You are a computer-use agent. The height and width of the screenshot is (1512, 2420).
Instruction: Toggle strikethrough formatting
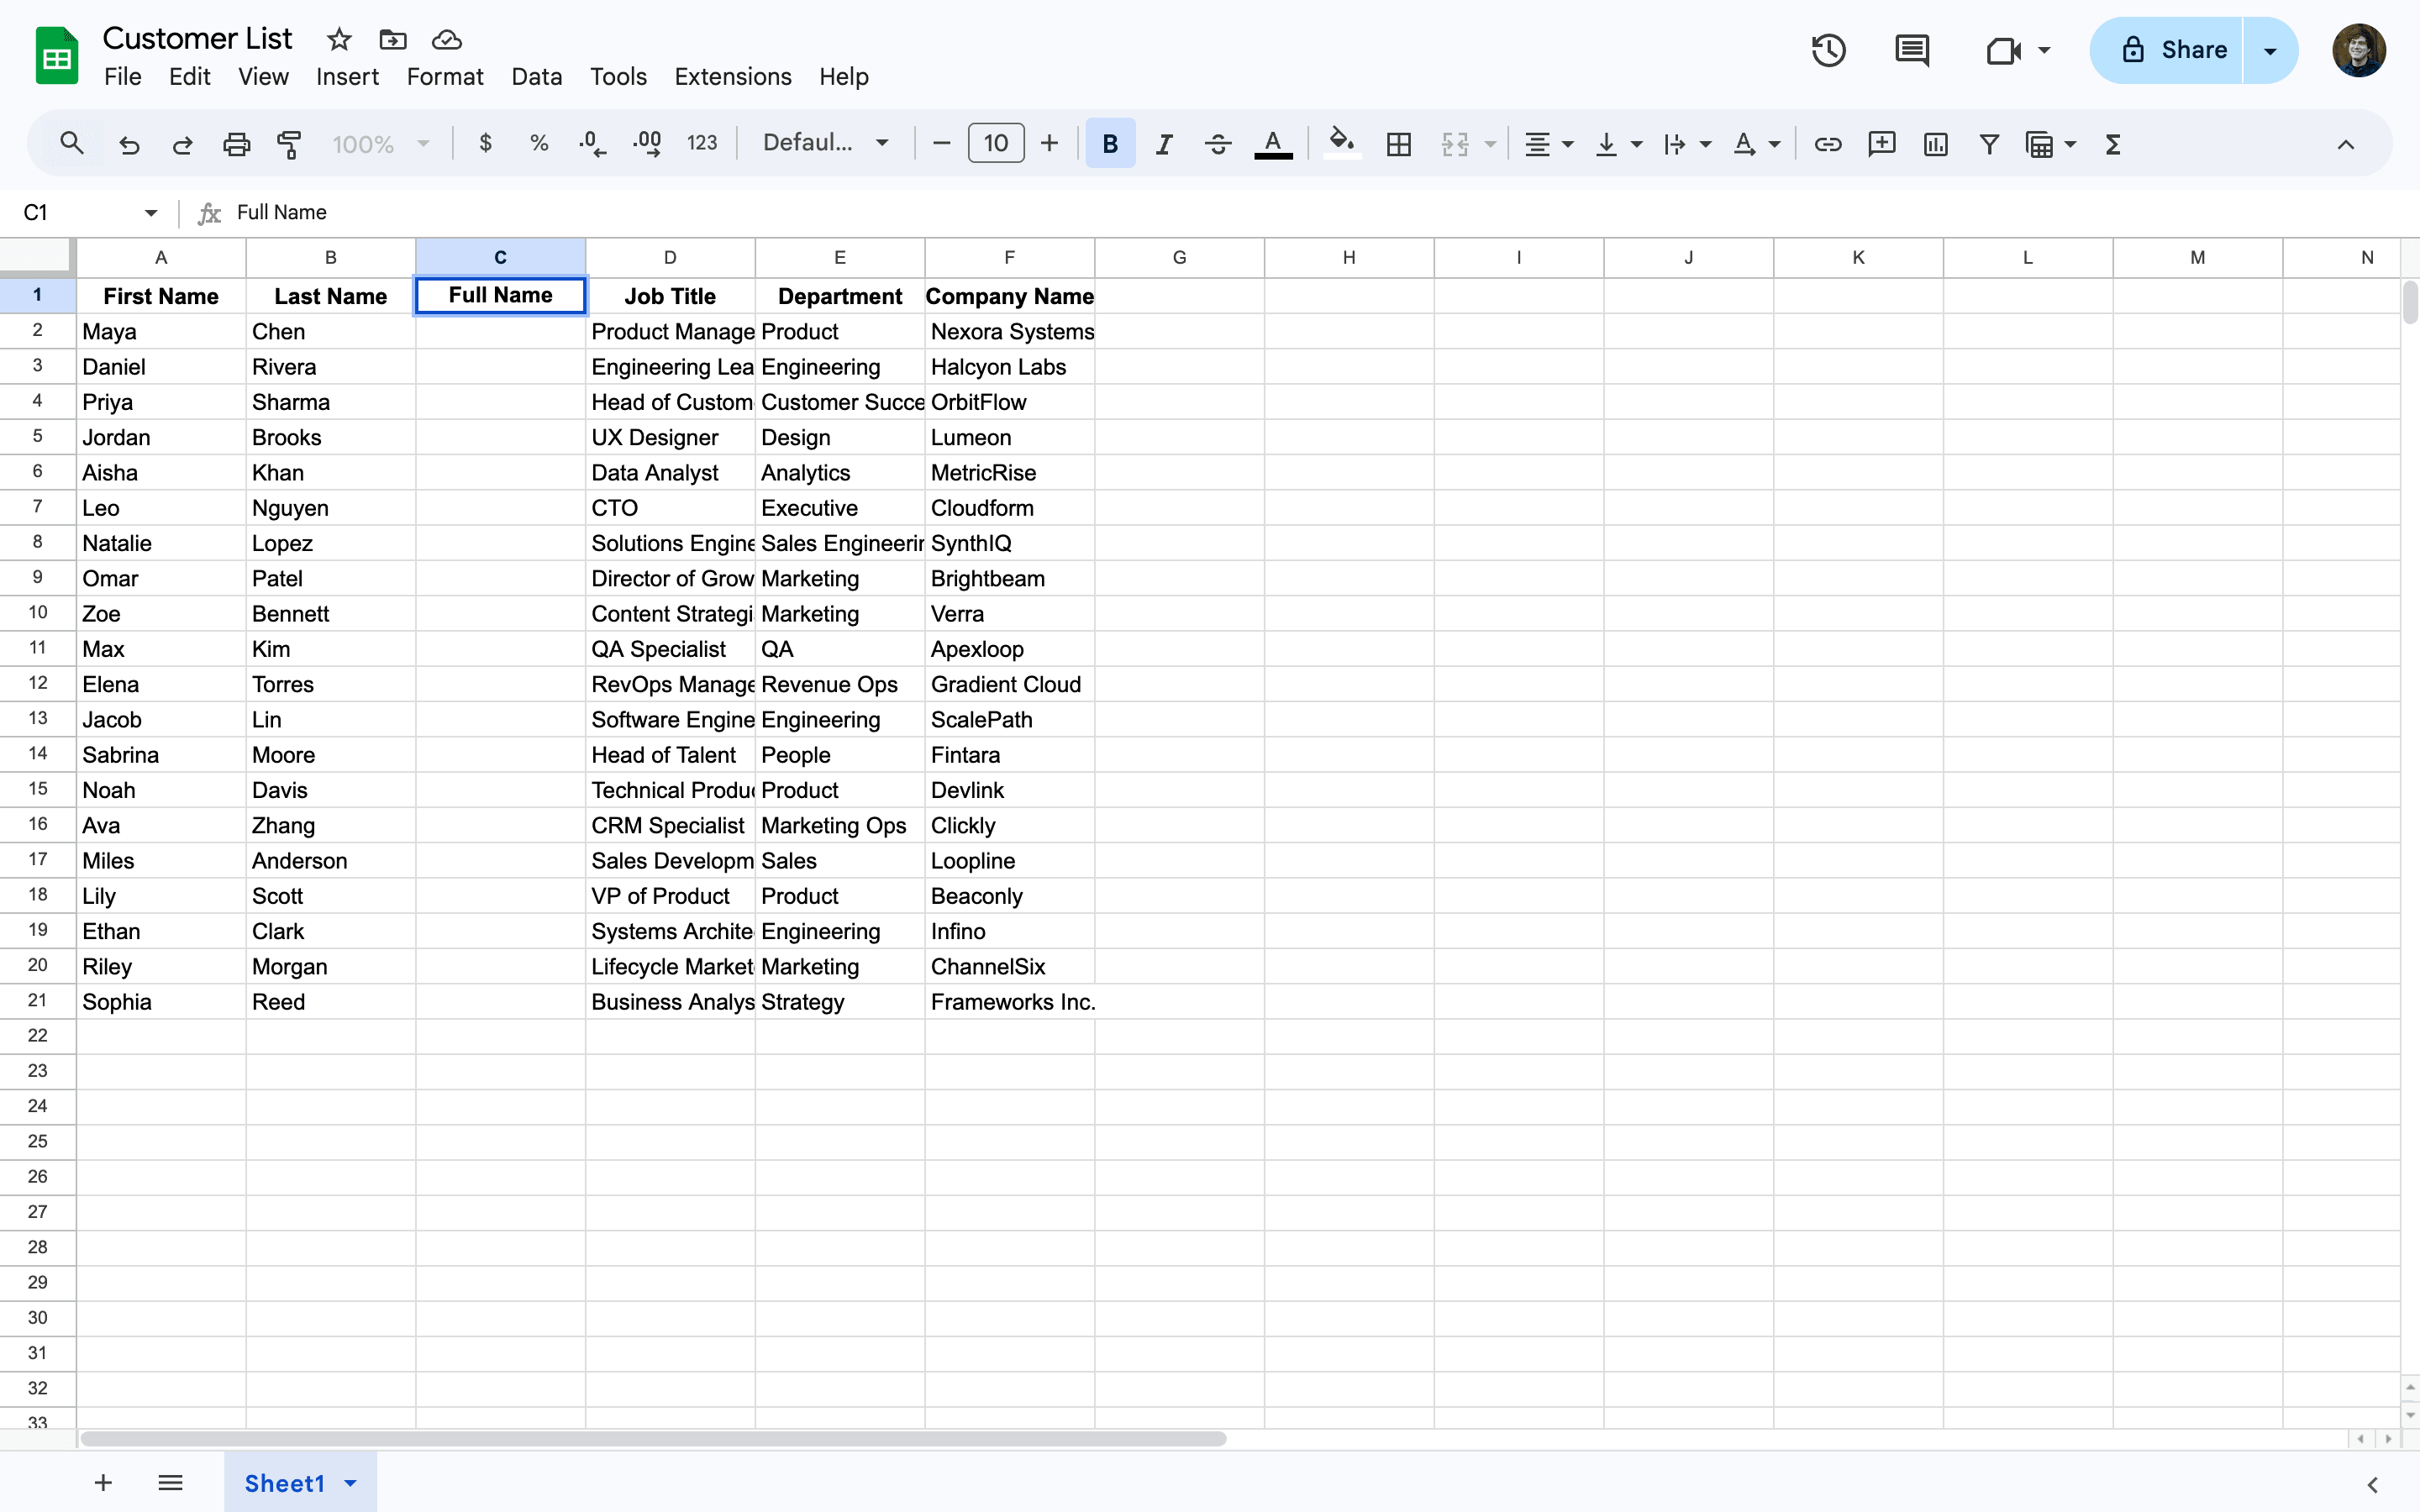click(x=1218, y=144)
